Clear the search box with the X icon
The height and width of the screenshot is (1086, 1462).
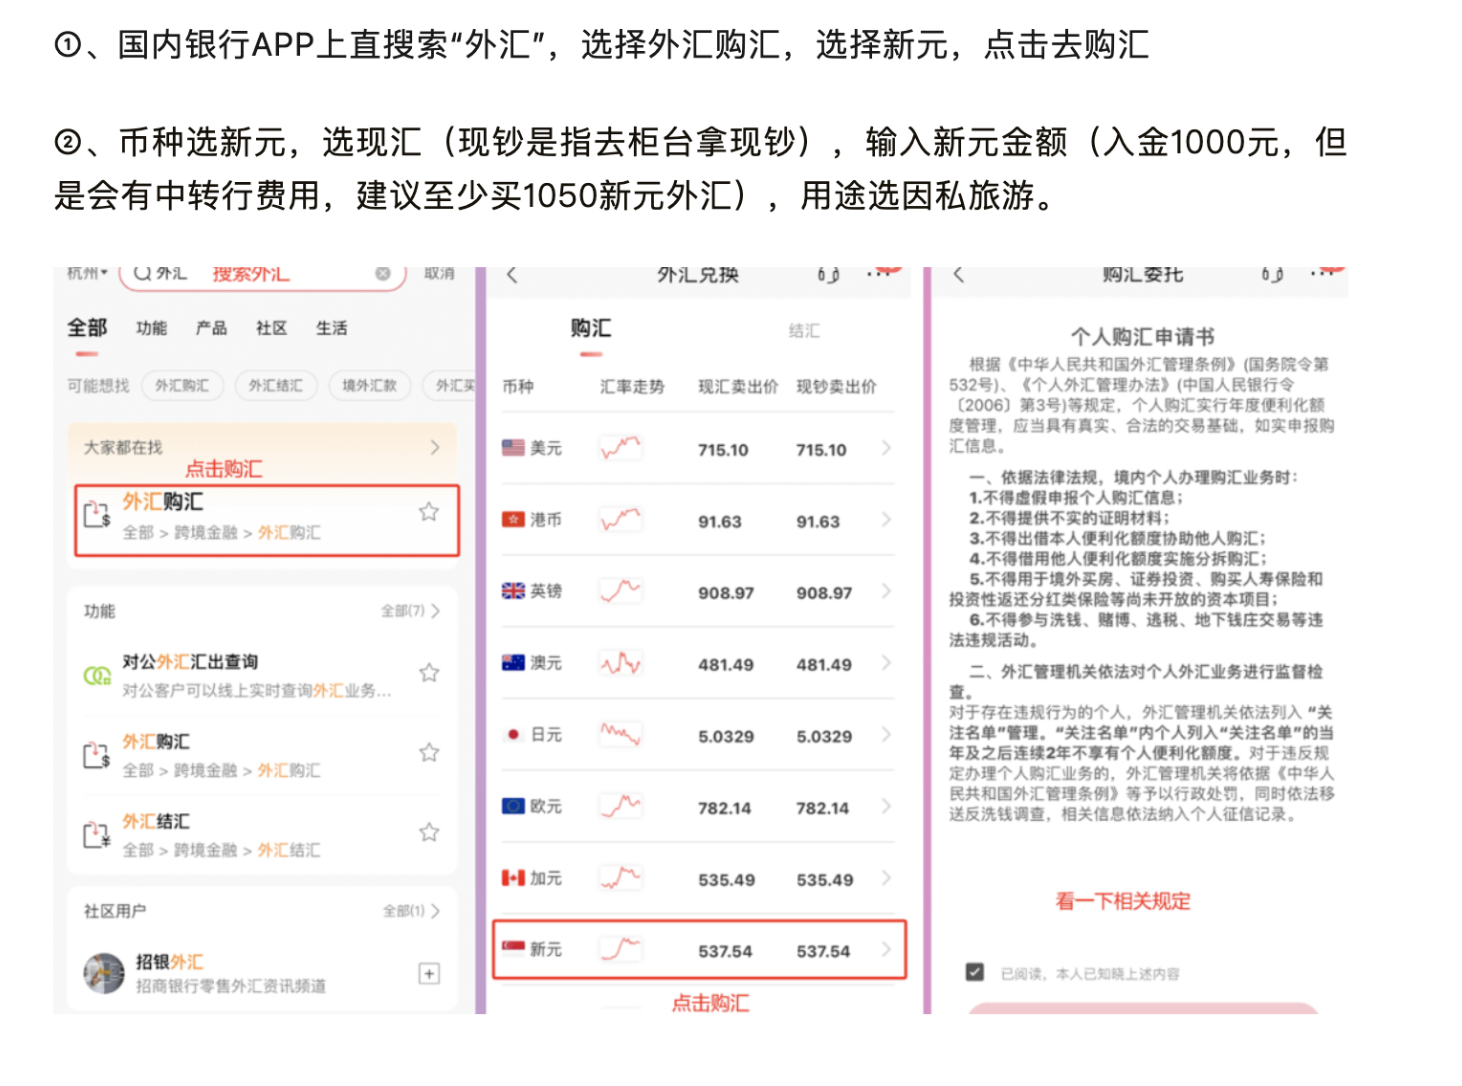tap(382, 274)
